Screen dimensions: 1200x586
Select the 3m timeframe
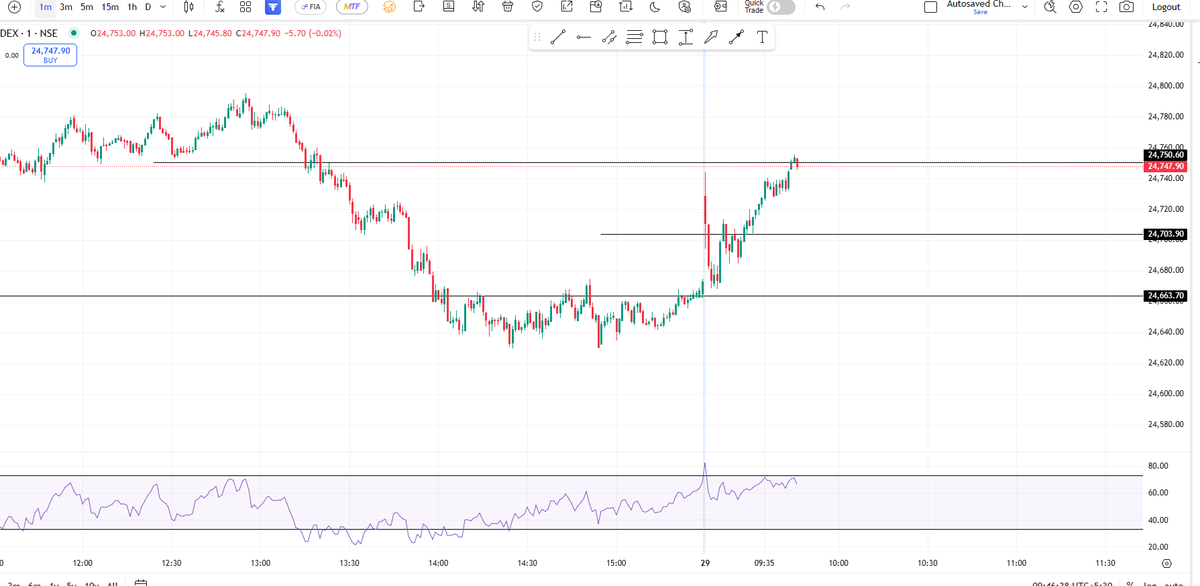click(x=66, y=7)
